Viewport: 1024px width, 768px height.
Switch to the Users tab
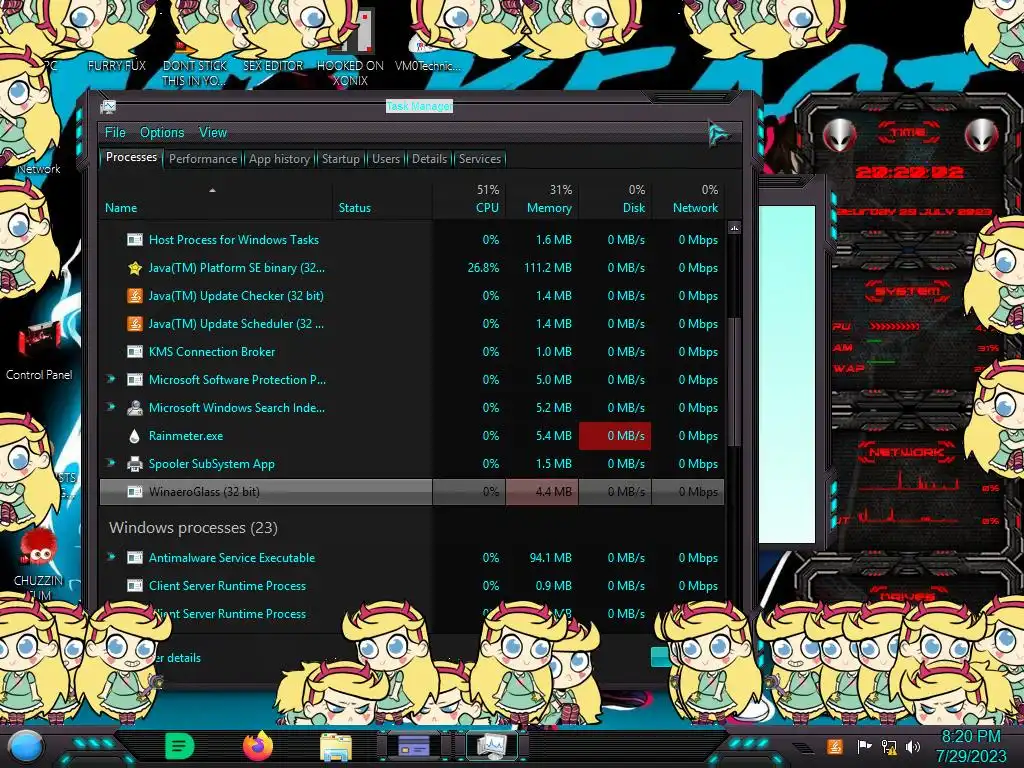[x=386, y=159]
